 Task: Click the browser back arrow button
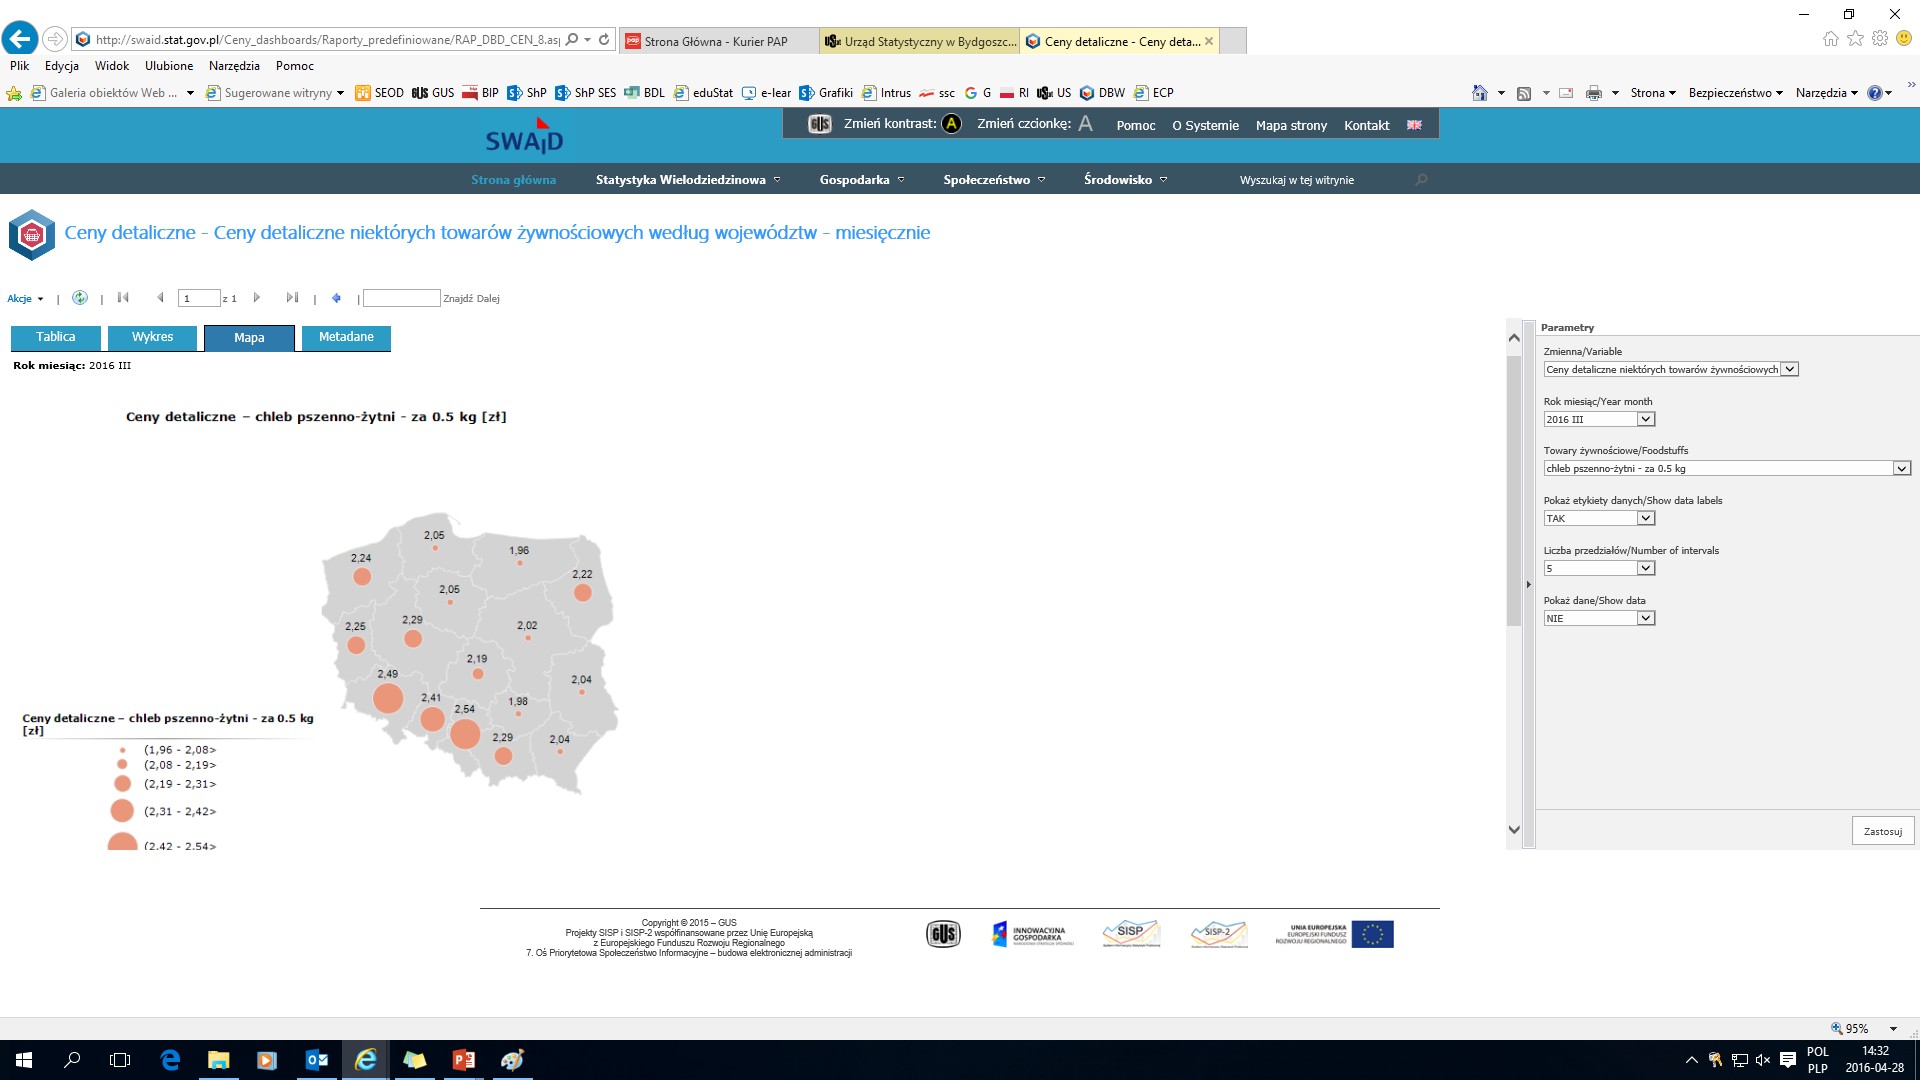(x=20, y=39)
